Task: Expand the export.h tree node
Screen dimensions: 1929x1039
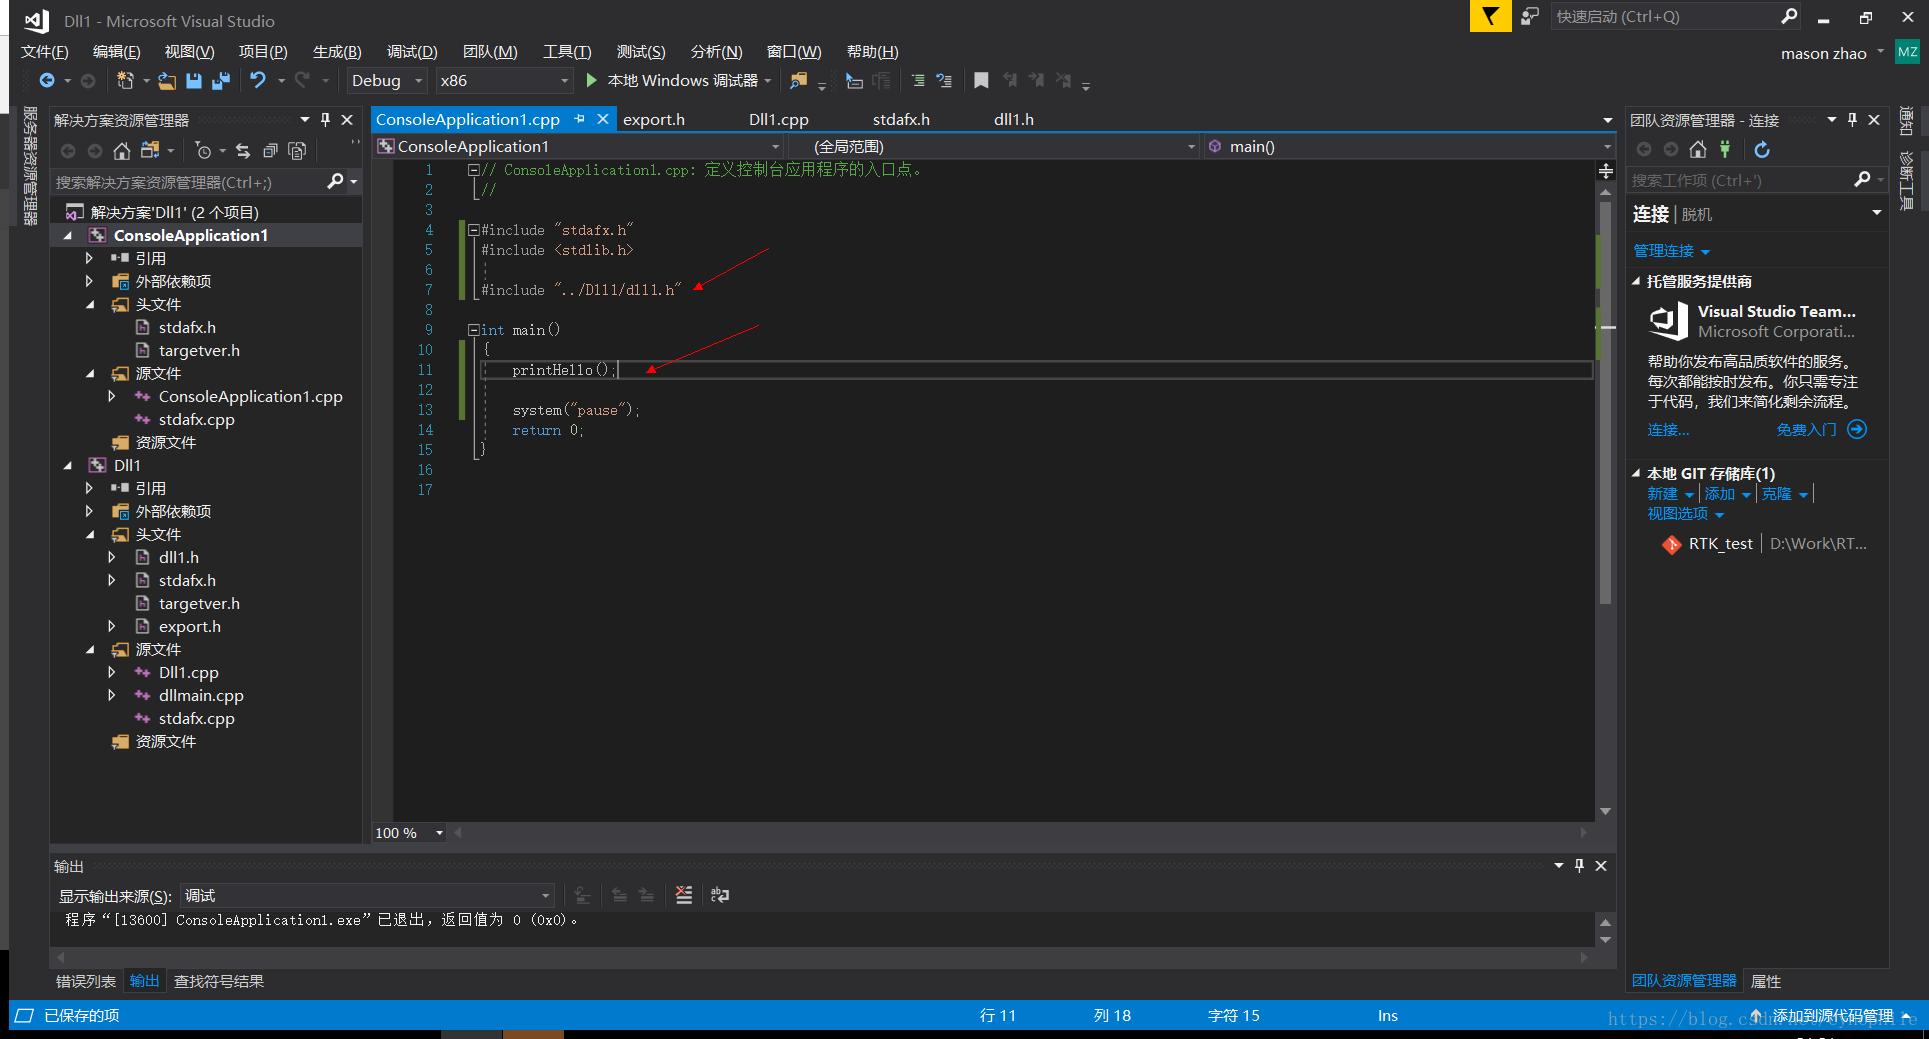Action: tap(111, 627)
